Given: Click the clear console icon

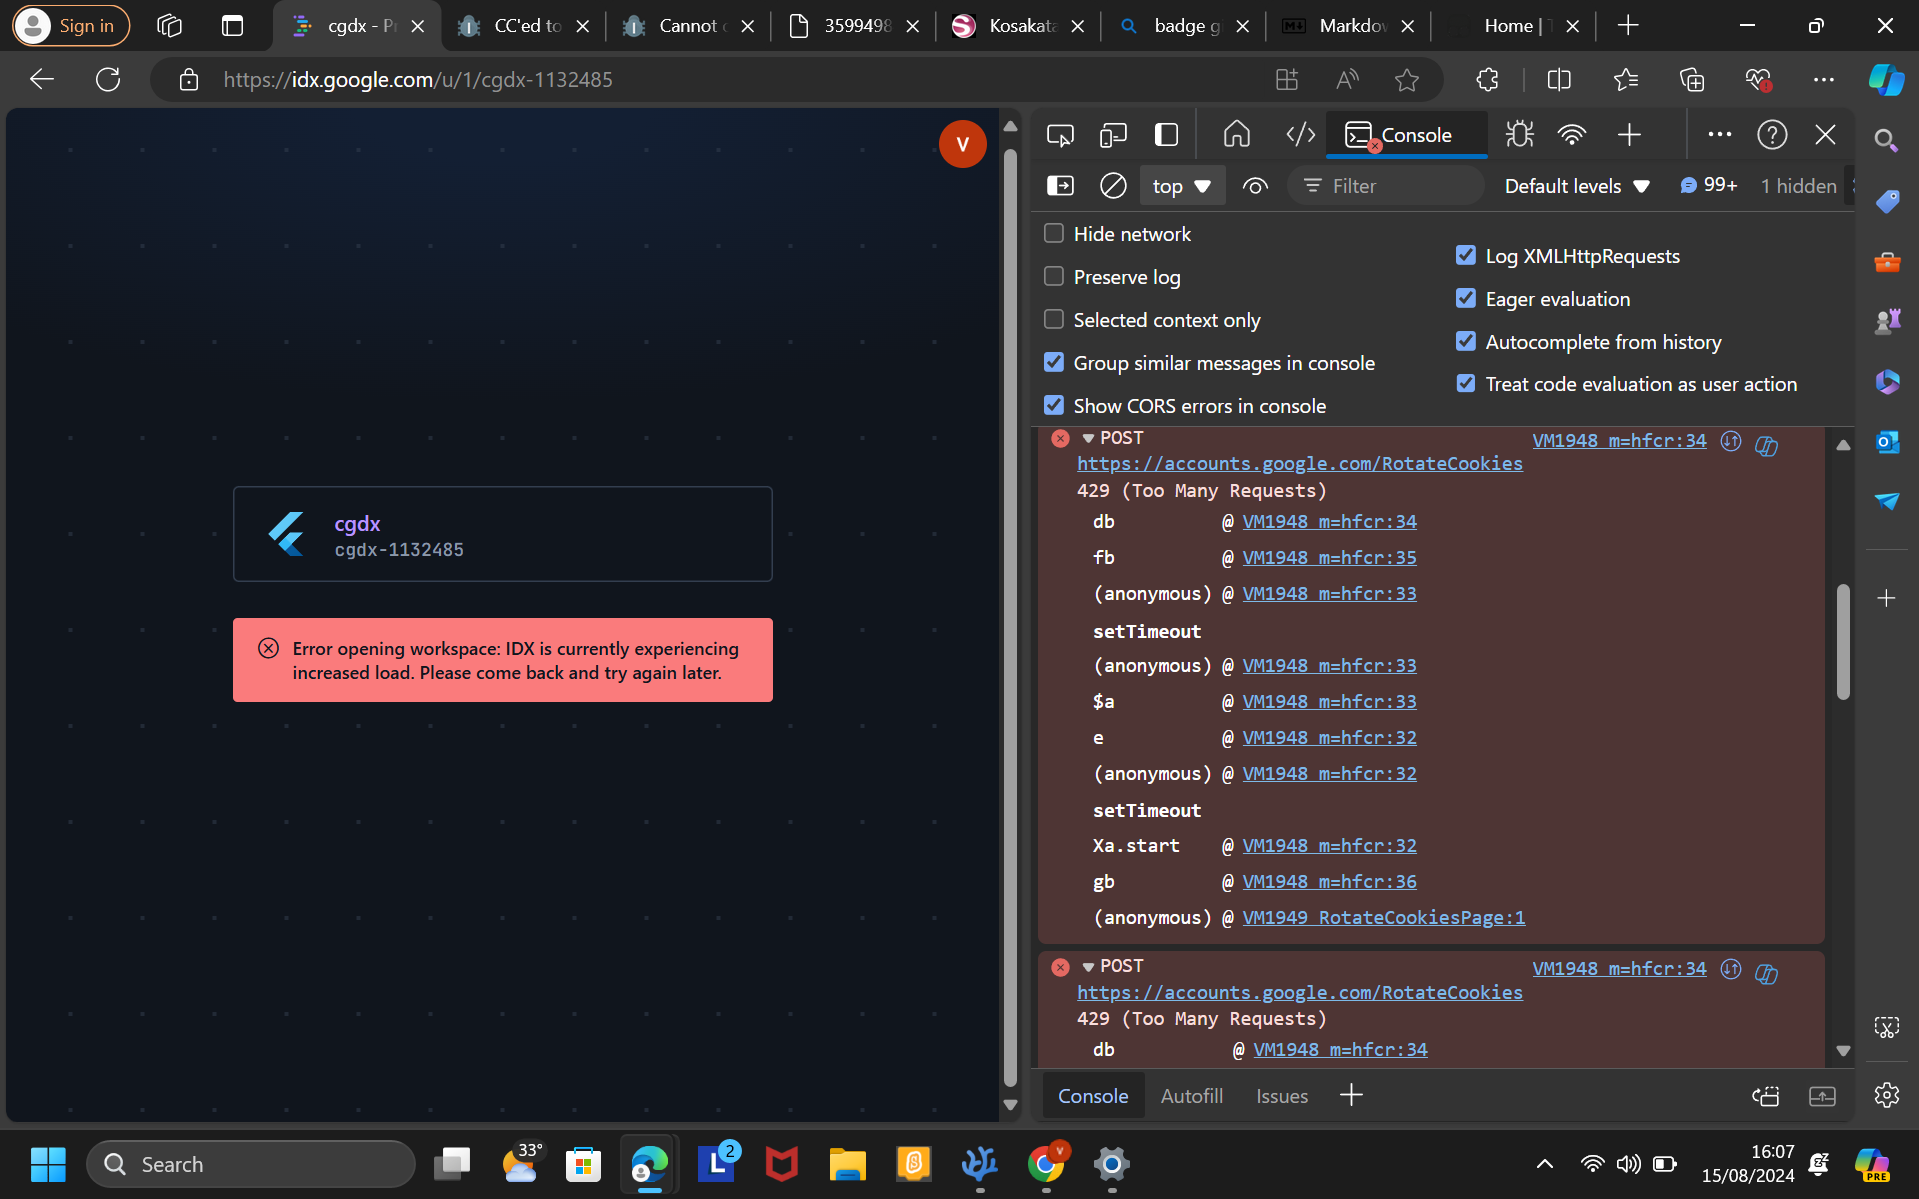Looking at the screenshot, I should coord(1113,186).
